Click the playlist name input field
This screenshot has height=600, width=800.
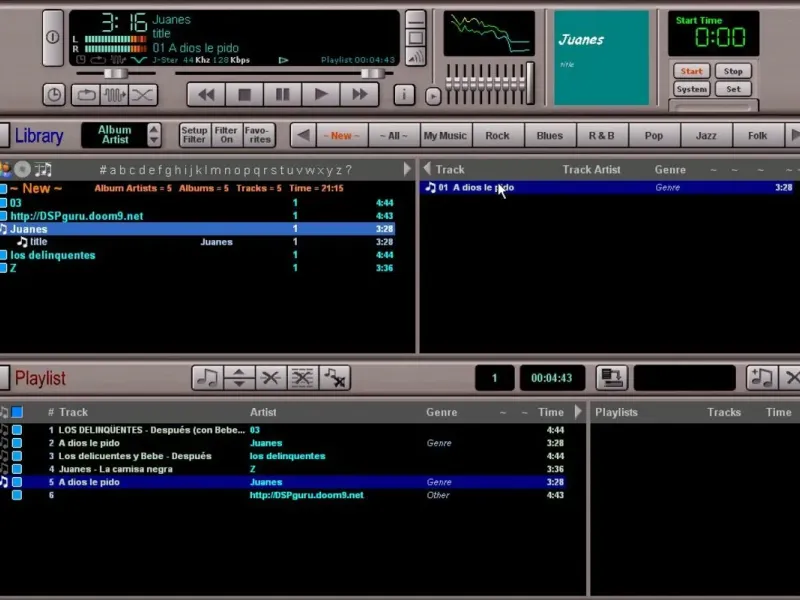pyautogui.click(x=684, y=378)
